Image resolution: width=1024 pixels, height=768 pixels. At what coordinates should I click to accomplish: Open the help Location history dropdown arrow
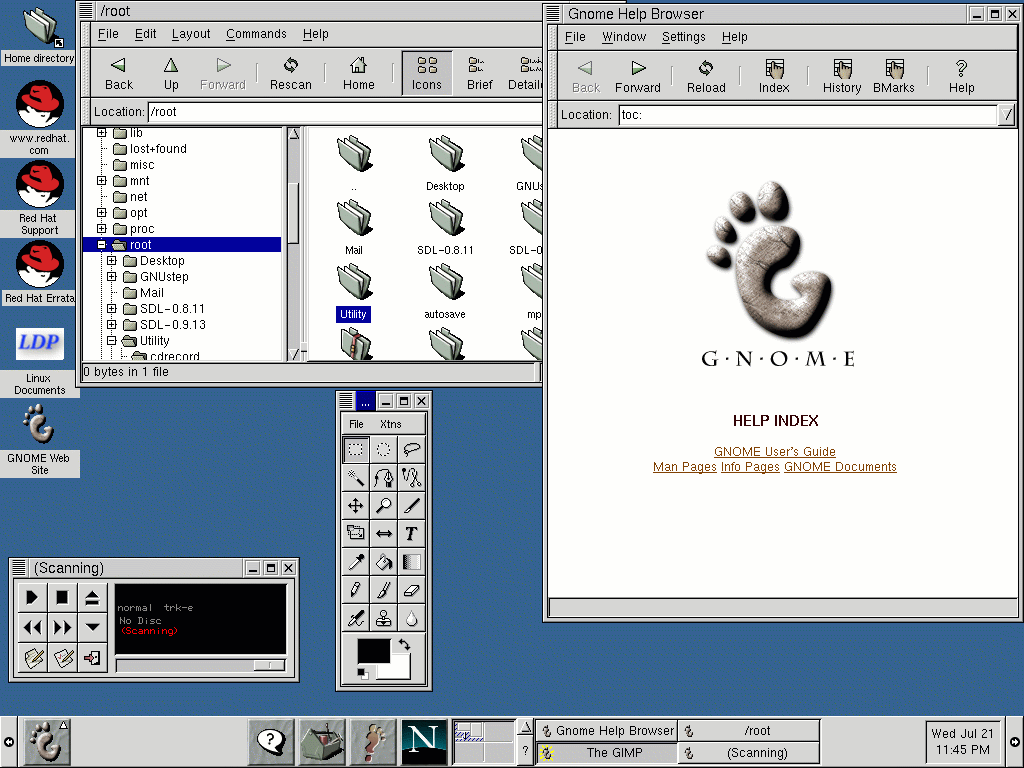pyautogui.click(x=1006, y=115)
